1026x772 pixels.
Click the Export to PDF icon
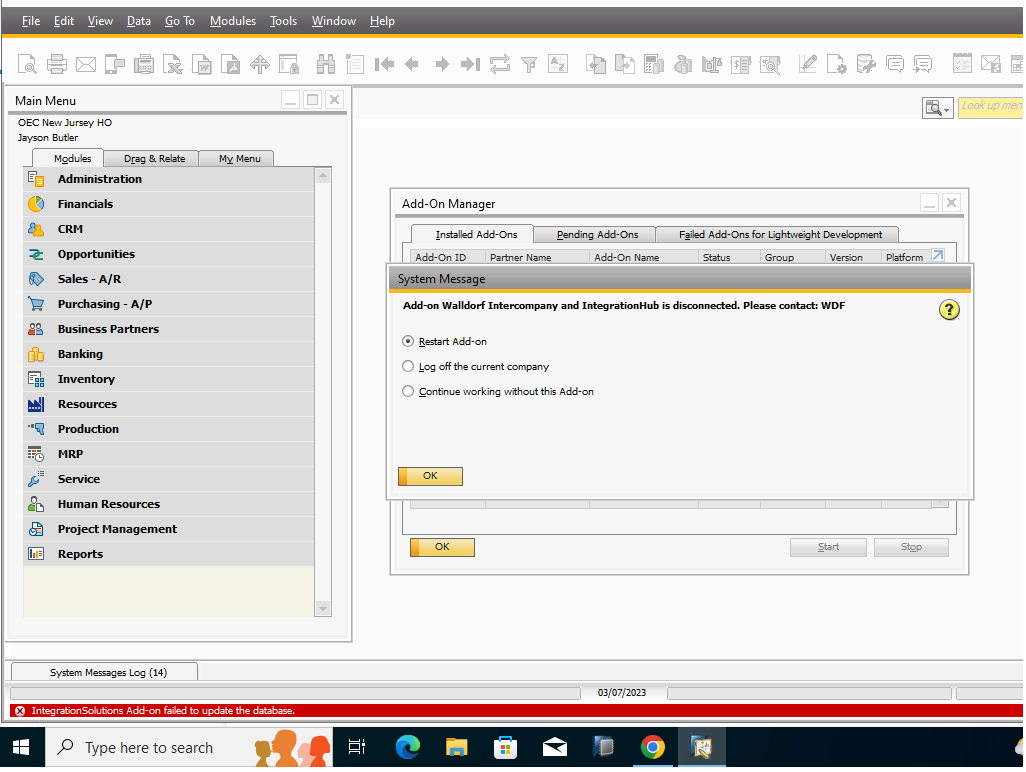(231, 64)
